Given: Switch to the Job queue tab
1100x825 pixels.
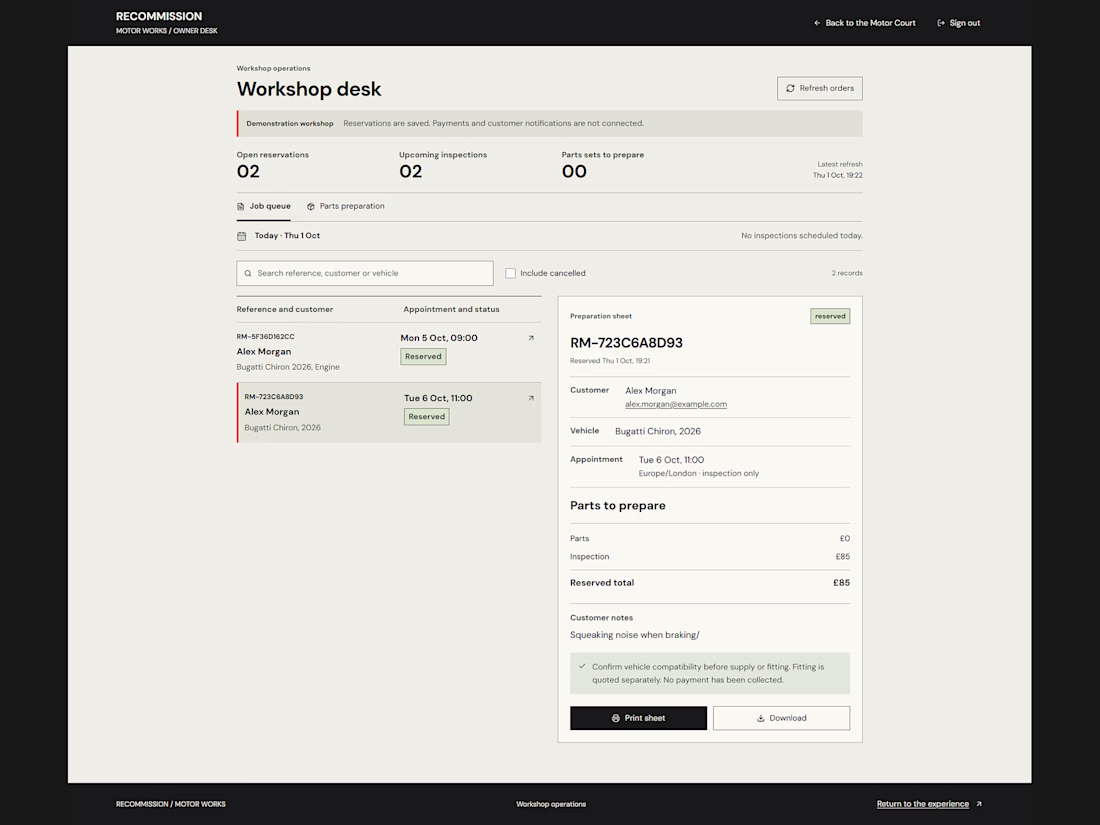Looking at the screenshot, I should point(264,206).
